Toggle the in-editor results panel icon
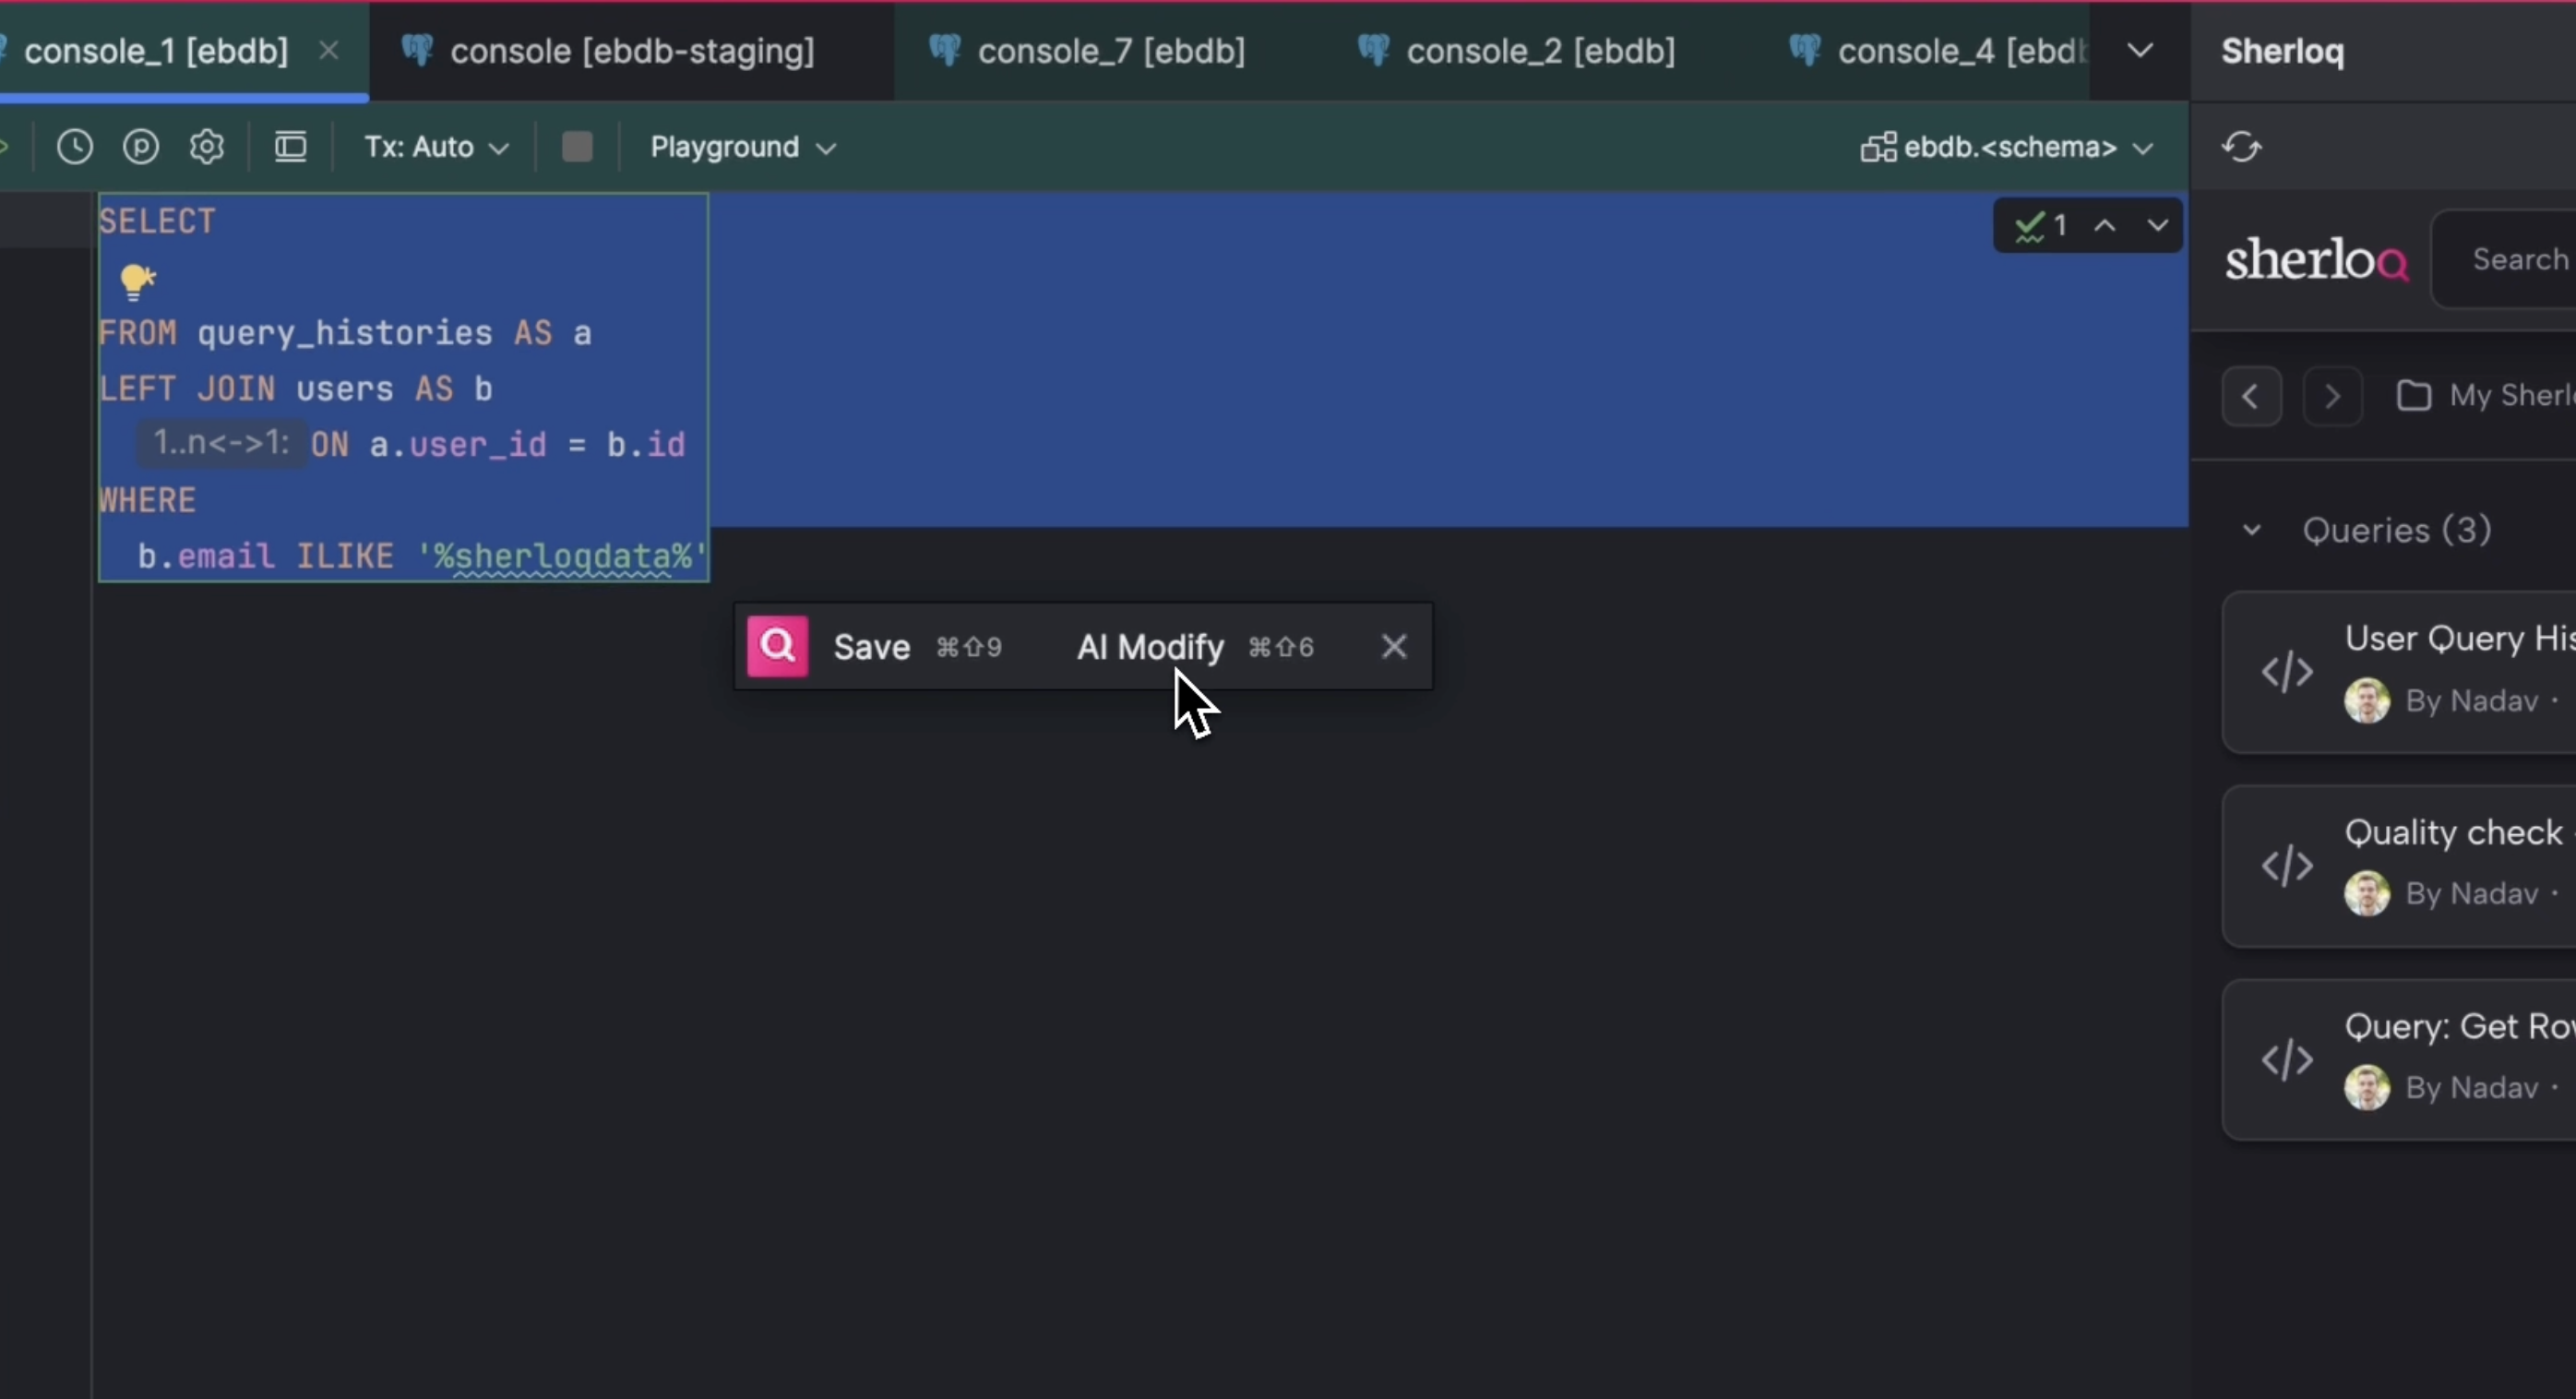This screenshot has width=2576, height=1399. [x=290, y=146]
